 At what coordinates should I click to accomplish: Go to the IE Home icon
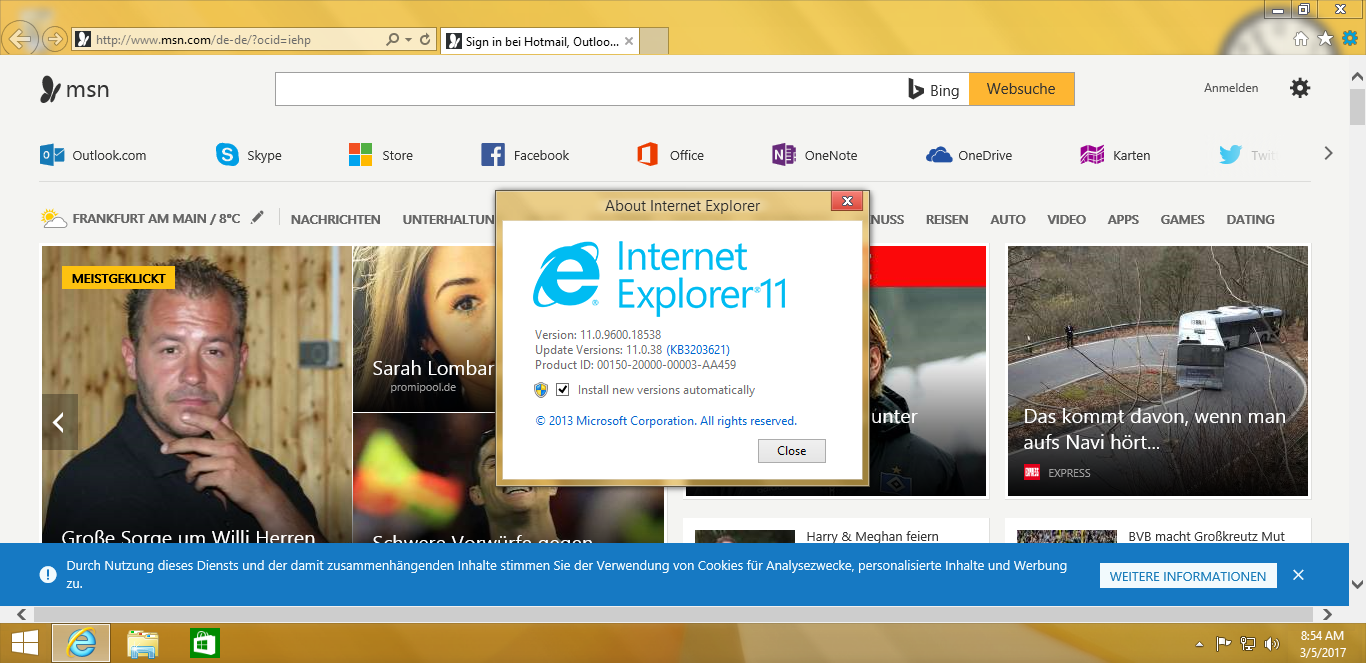tap(1301, 39)
